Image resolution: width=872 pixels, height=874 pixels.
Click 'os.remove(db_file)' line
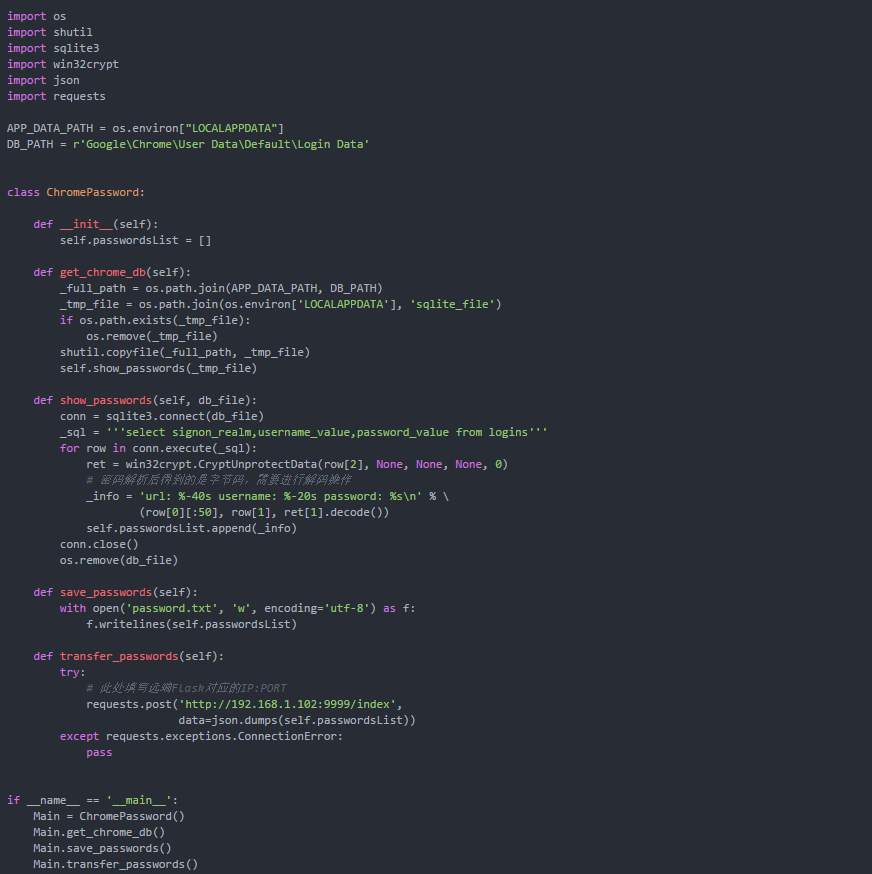(x=119, y=560)
